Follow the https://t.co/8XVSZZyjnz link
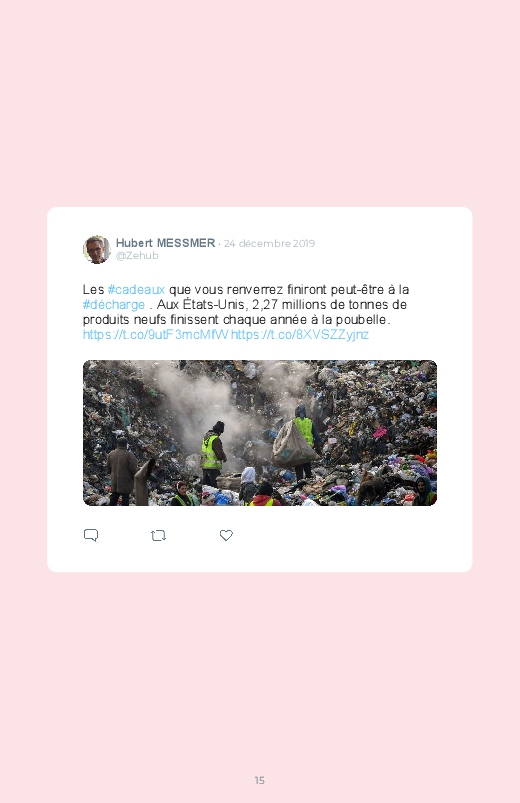 point(300,334)
